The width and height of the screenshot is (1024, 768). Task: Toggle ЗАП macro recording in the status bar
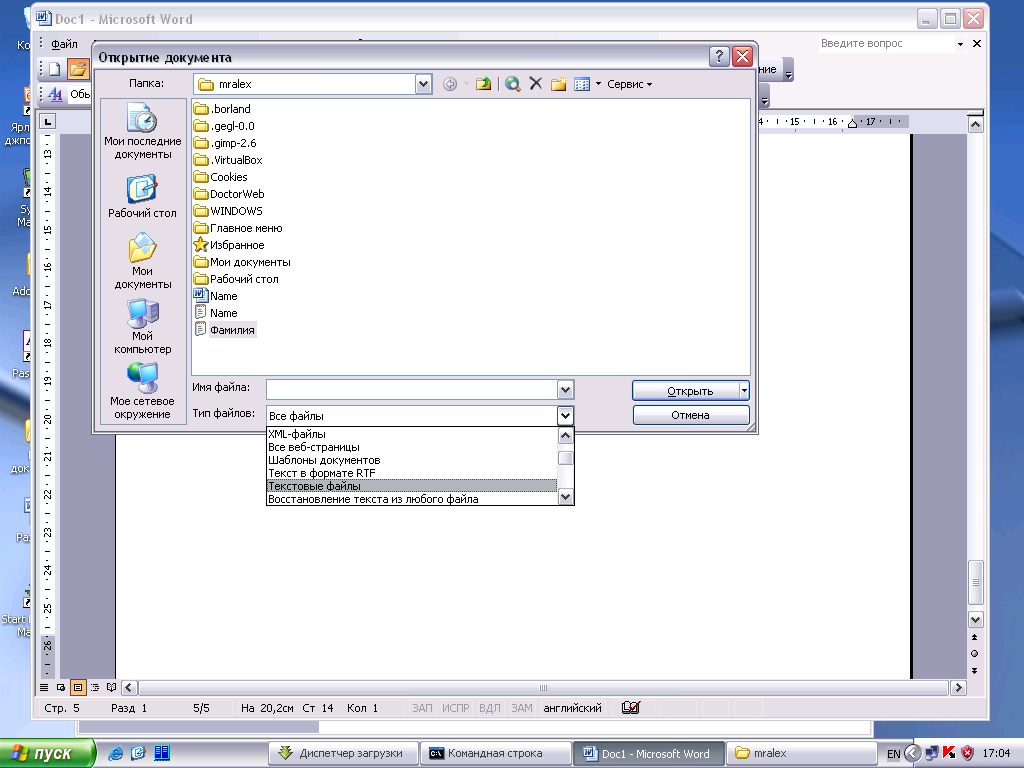(x=422, y=708)
